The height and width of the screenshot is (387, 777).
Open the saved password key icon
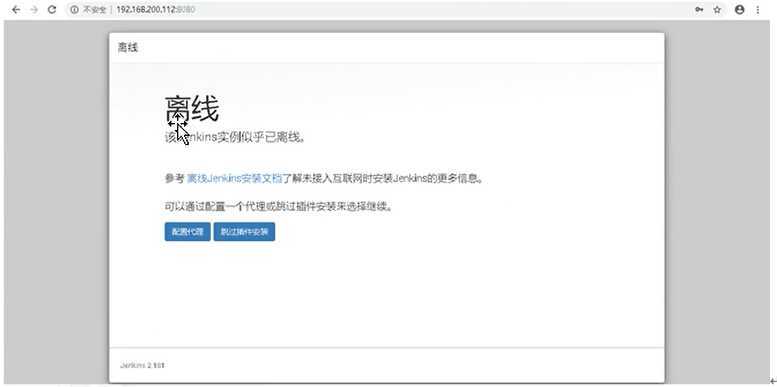click(x=699, y=10)
